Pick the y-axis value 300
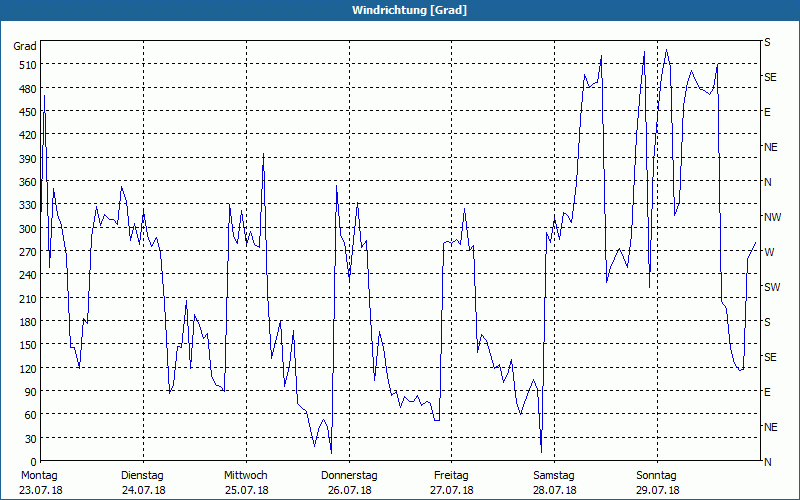 pos(28,229)
